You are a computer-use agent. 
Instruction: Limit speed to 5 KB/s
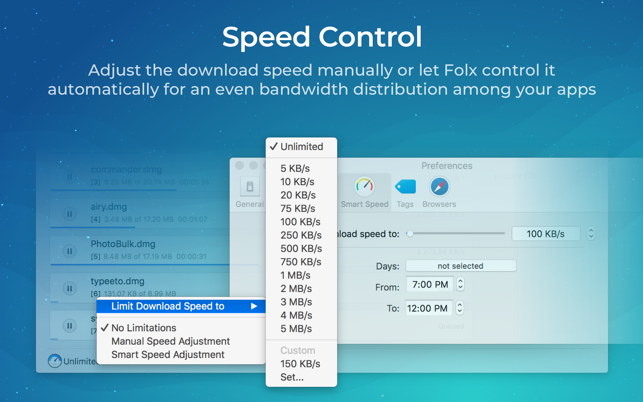[x=301, y=168]
